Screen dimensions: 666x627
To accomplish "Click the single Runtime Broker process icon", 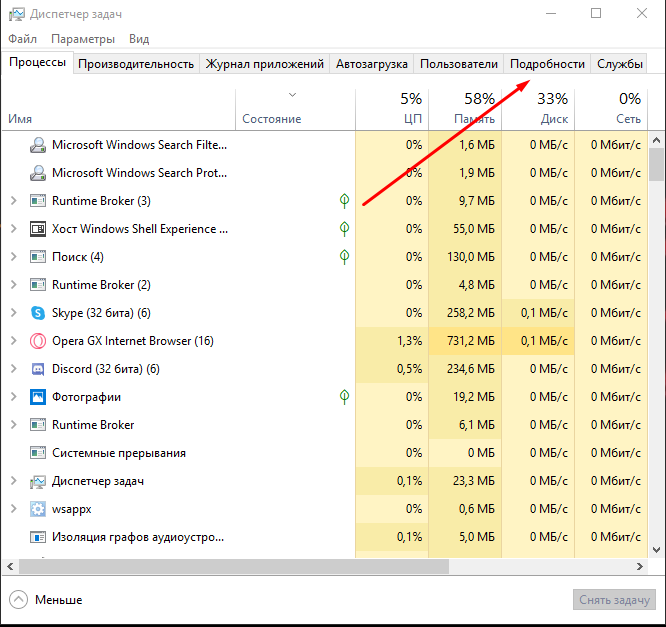I will (x=38, y=425).
